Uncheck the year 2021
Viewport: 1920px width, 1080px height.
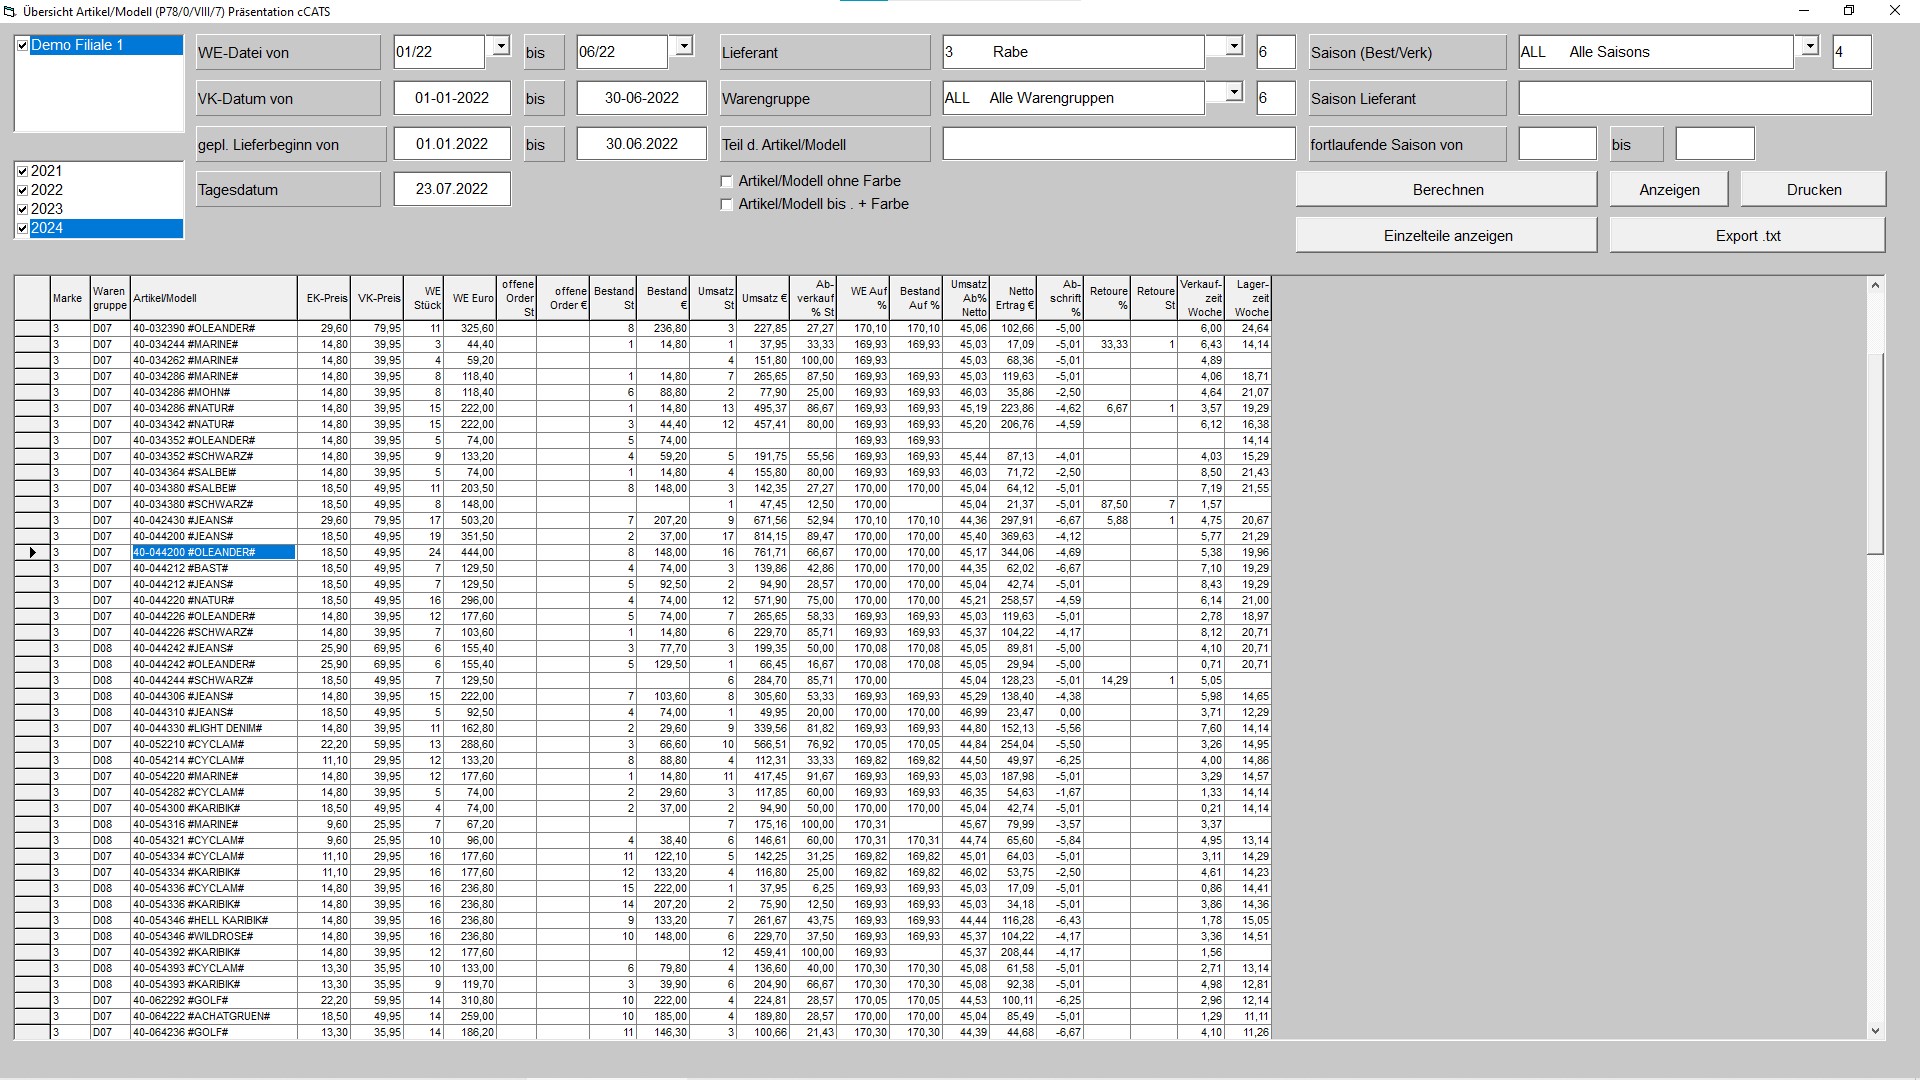point(22,170)
